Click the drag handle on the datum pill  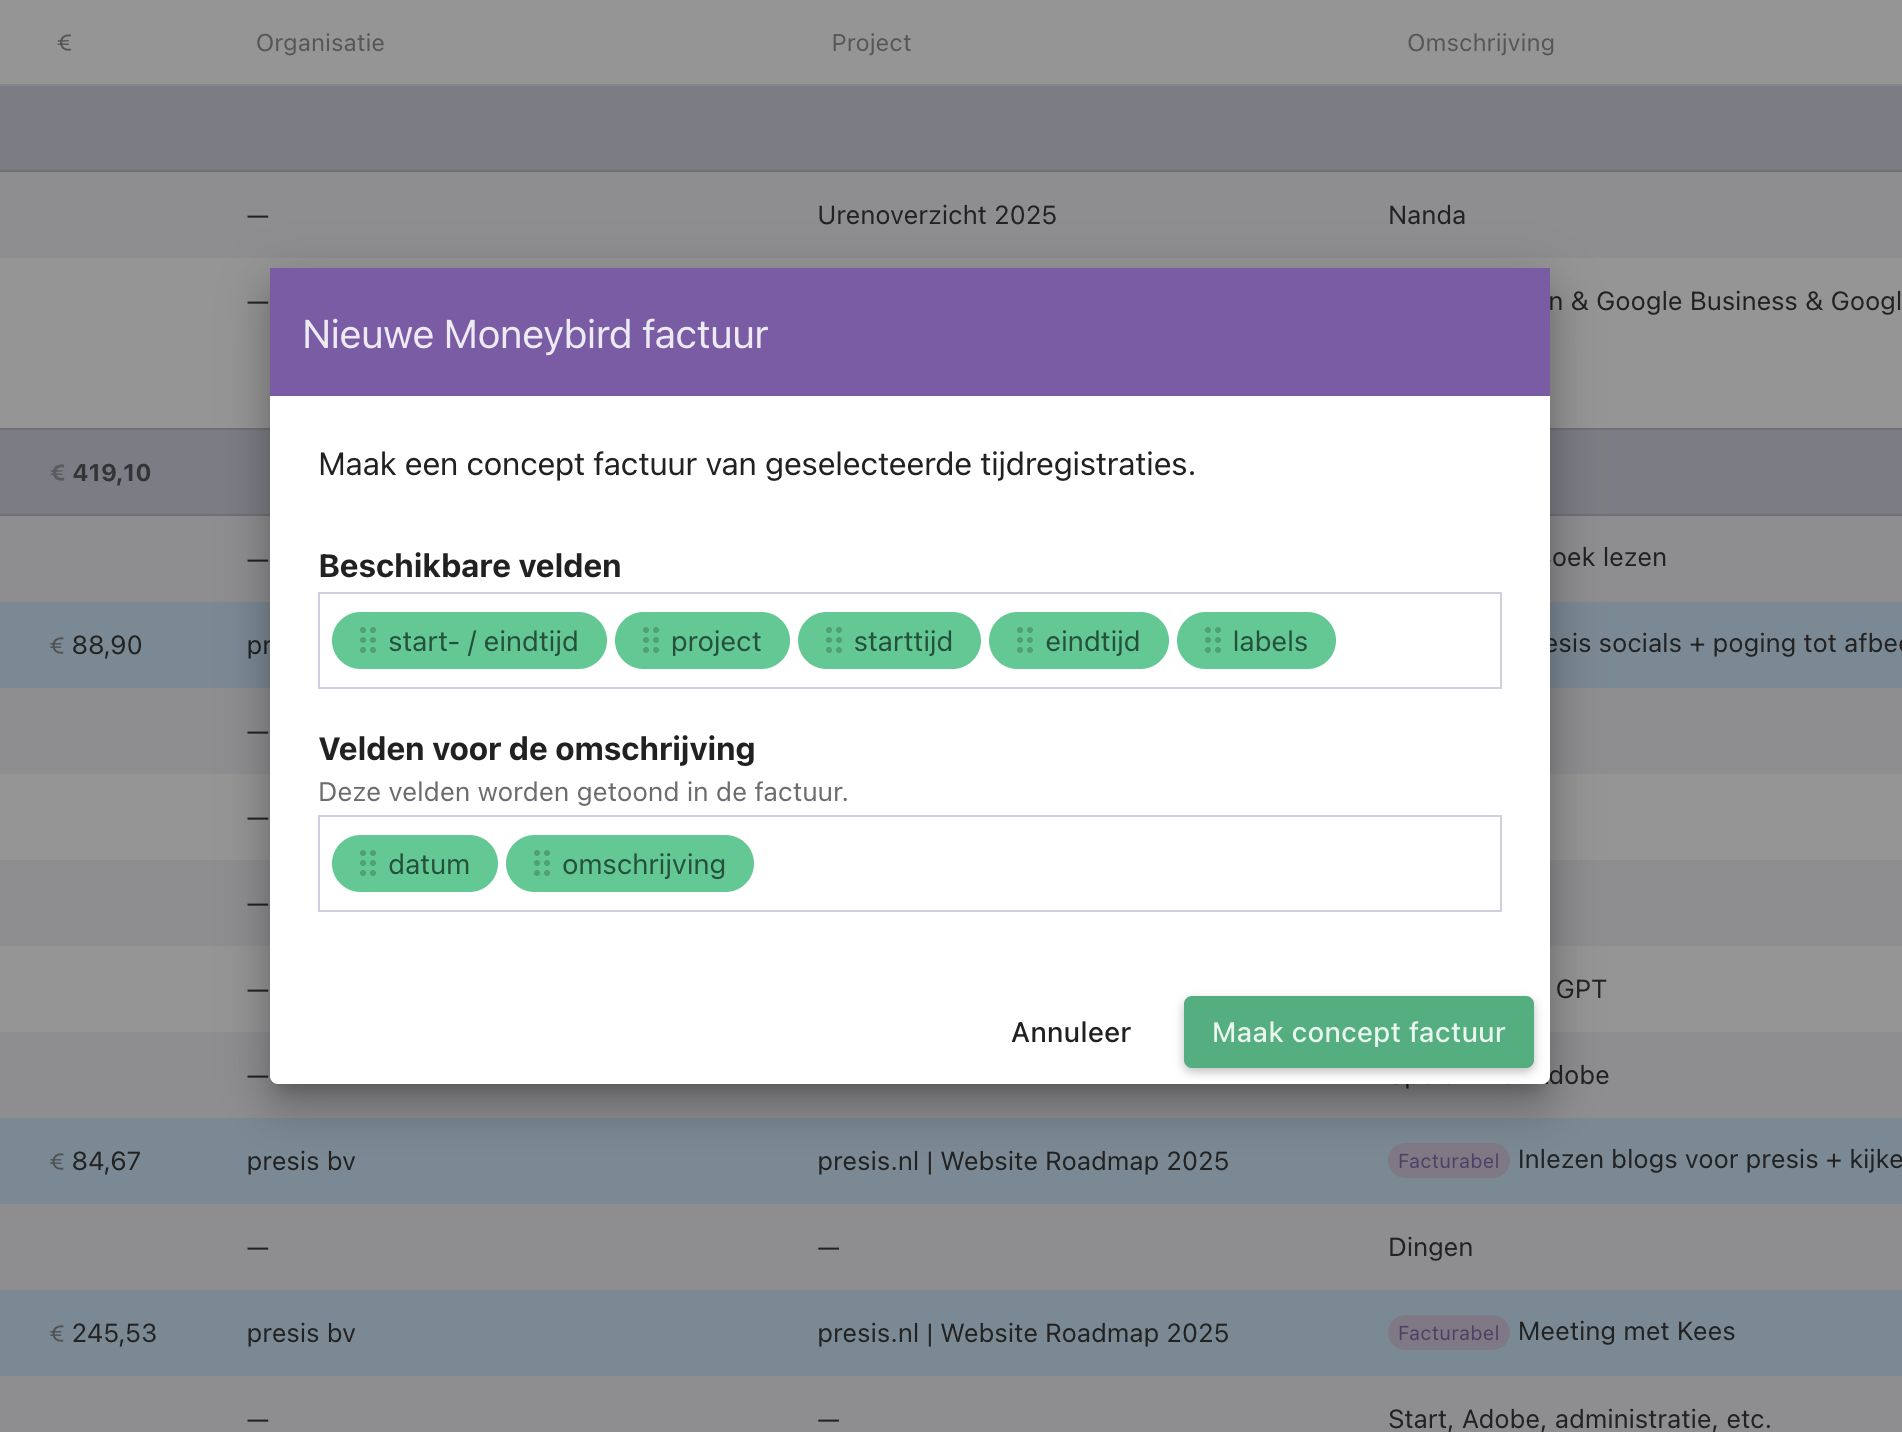367,863
